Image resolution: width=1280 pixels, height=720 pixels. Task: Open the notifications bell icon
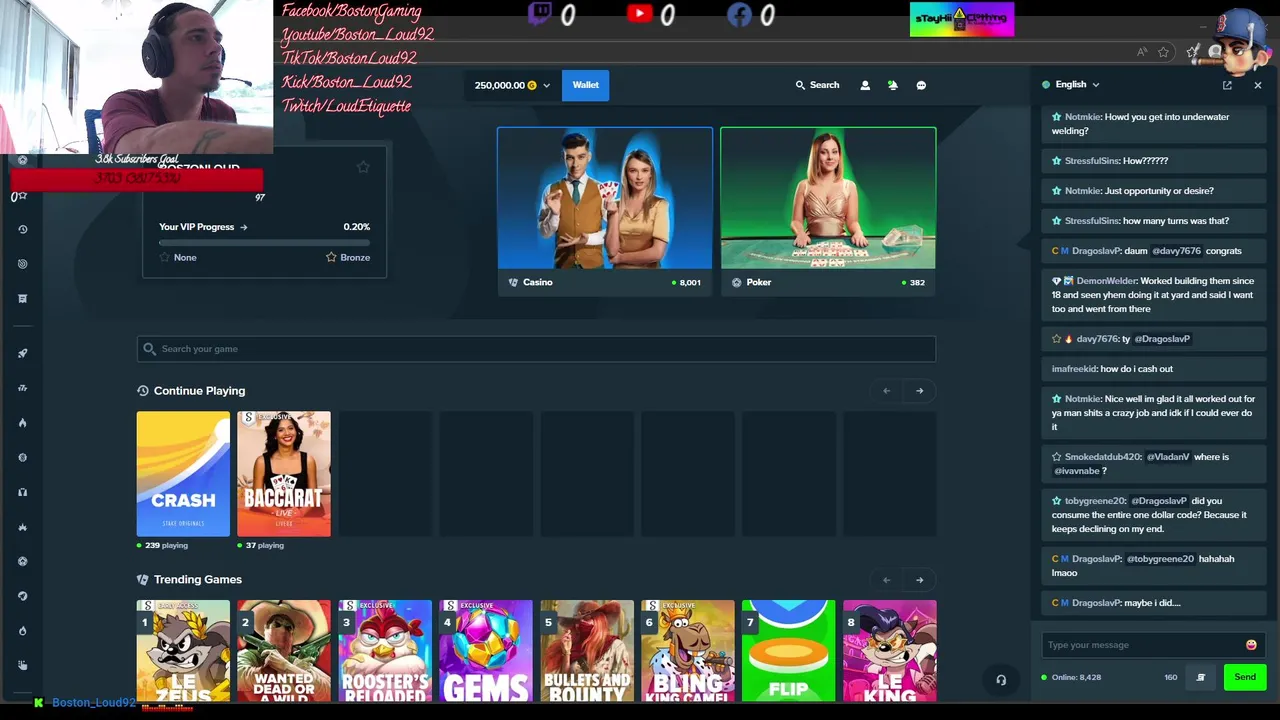tap(893, 85)
